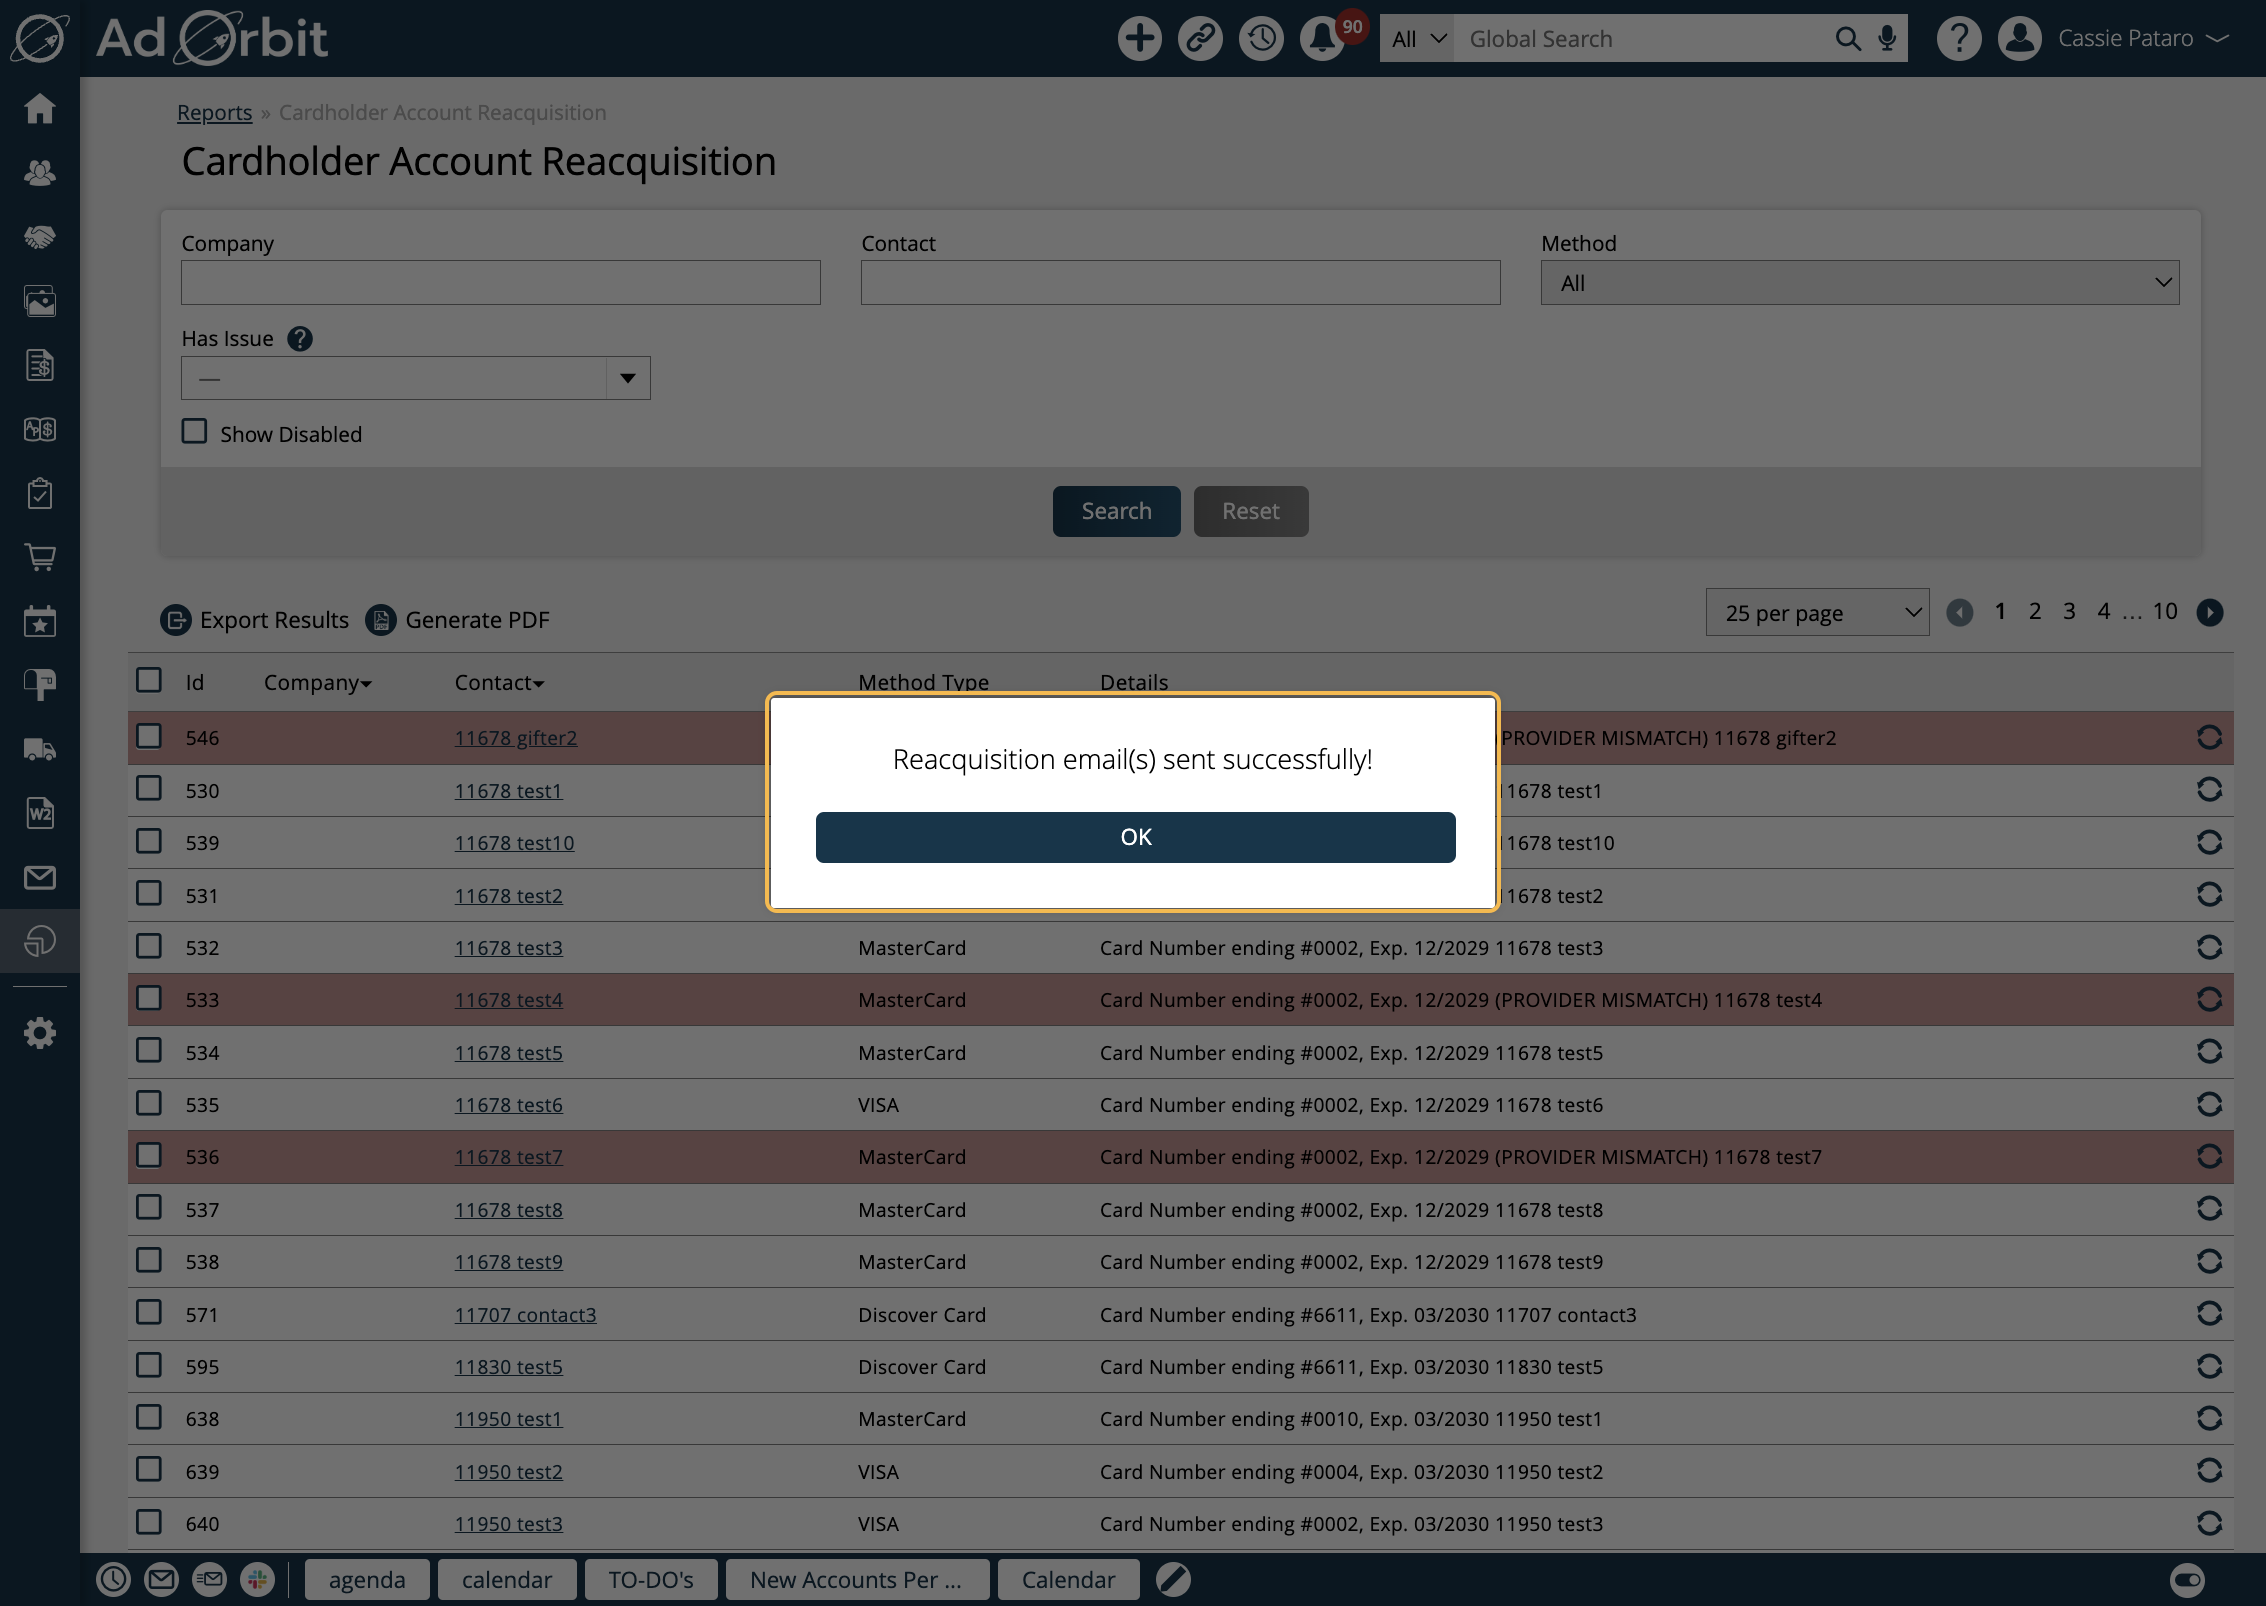
Task: Open the recent history clock icon
Action: (x=1261, y=39)
